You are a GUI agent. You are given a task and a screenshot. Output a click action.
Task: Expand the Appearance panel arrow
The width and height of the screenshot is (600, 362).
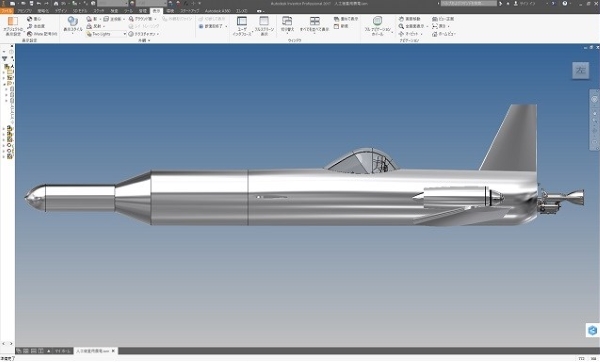149,41
